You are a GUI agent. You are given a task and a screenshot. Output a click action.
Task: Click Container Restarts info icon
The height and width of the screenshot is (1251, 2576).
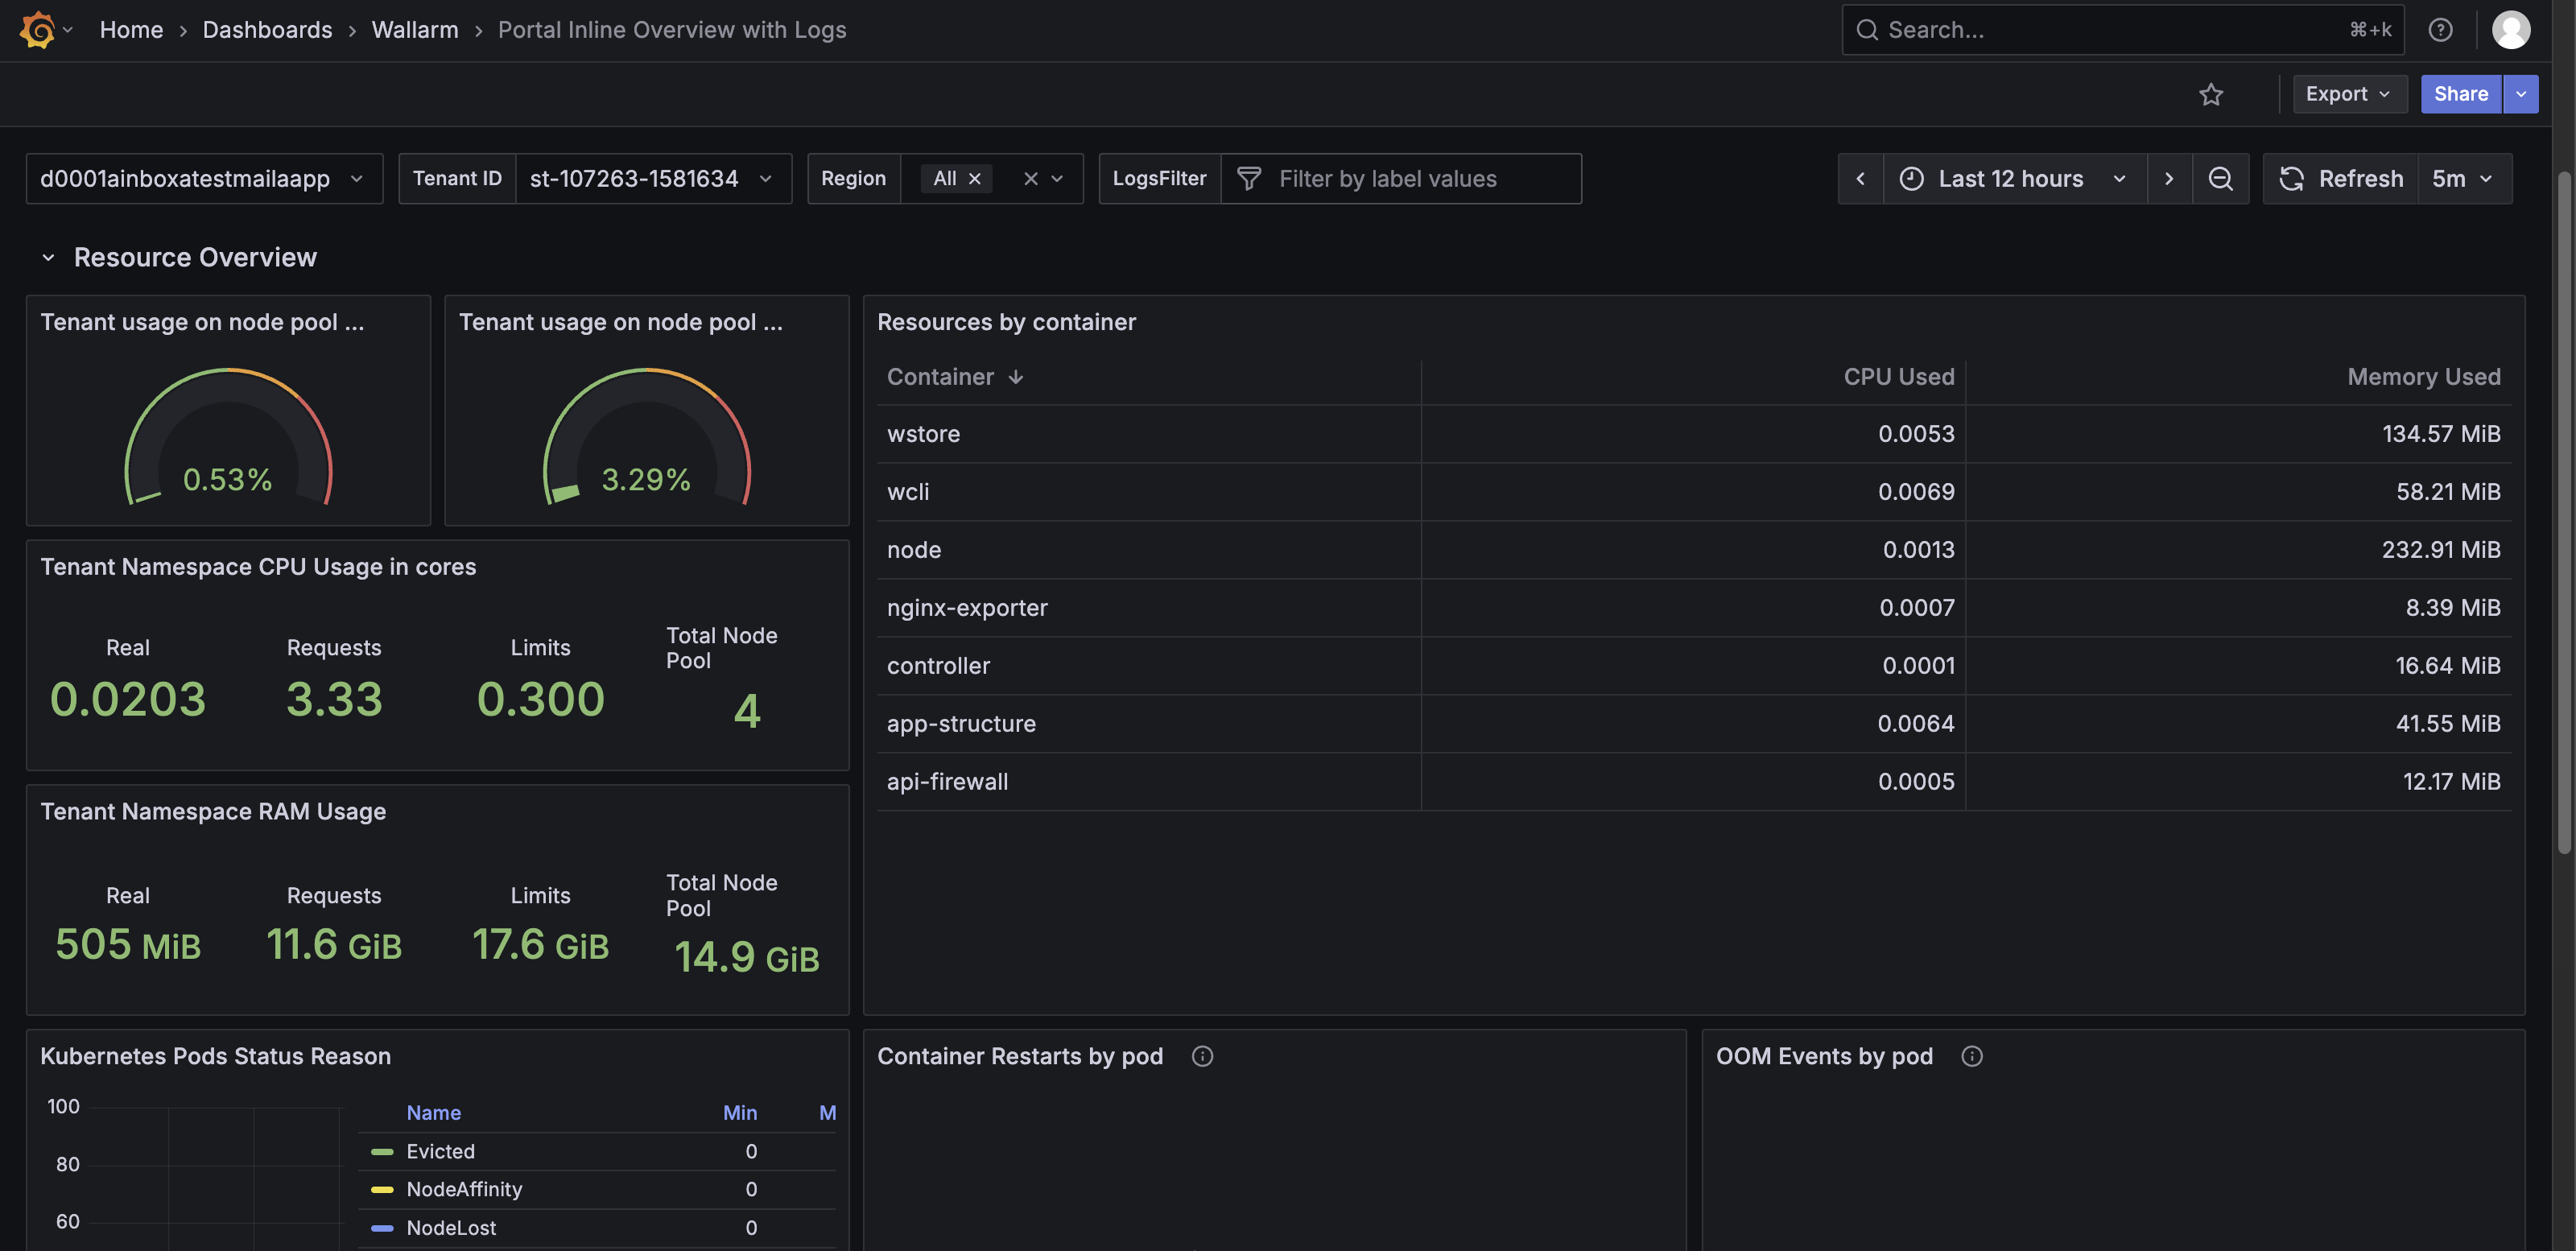(x=1202, y=1056)
